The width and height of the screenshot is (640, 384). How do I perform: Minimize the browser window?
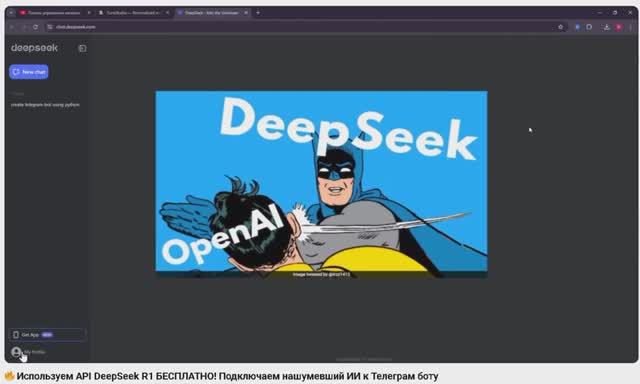pyautogui.click(x=600, y=13)
